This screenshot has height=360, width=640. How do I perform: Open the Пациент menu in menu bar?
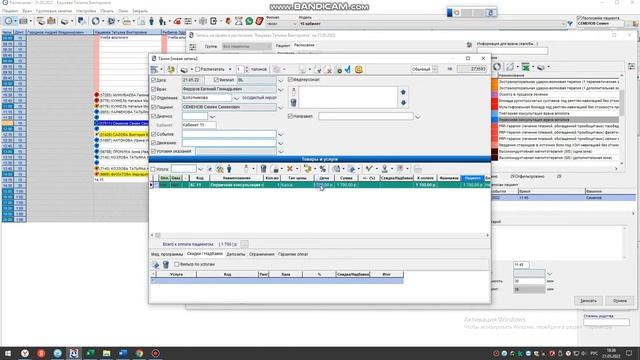coord(10,11)
